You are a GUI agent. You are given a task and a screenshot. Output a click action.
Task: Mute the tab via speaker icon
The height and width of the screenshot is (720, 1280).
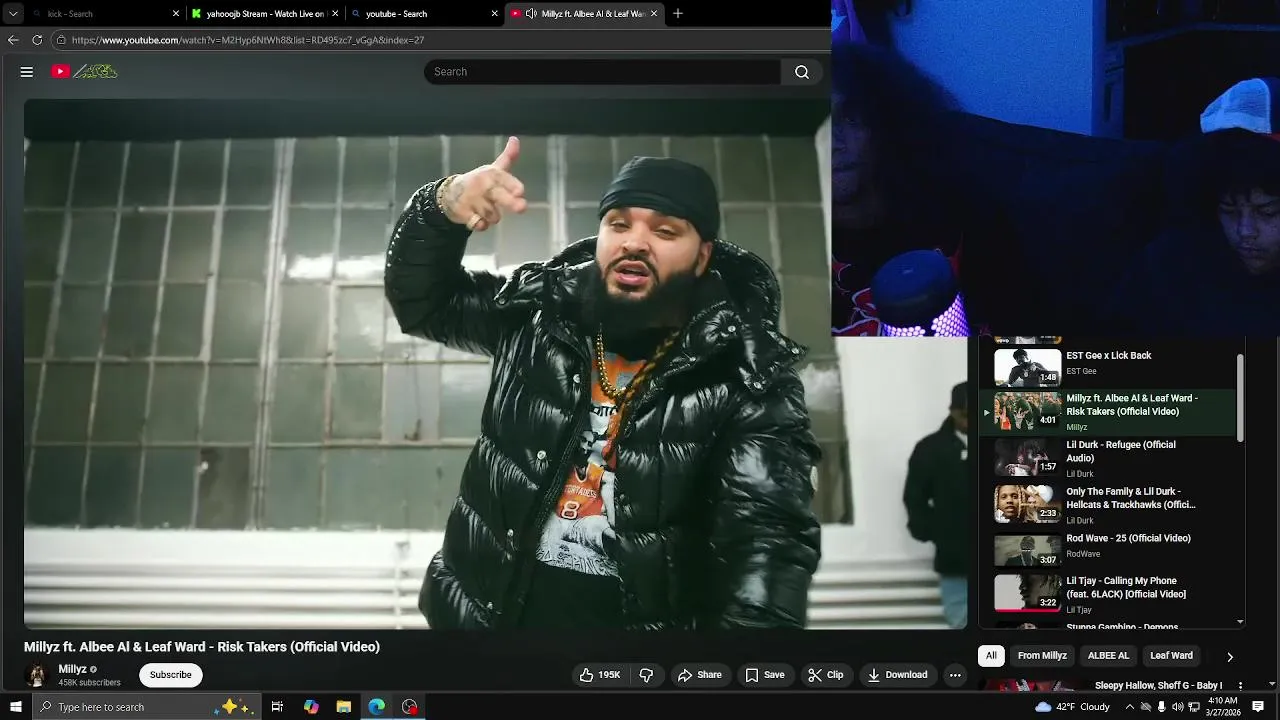tap(531, 14)
